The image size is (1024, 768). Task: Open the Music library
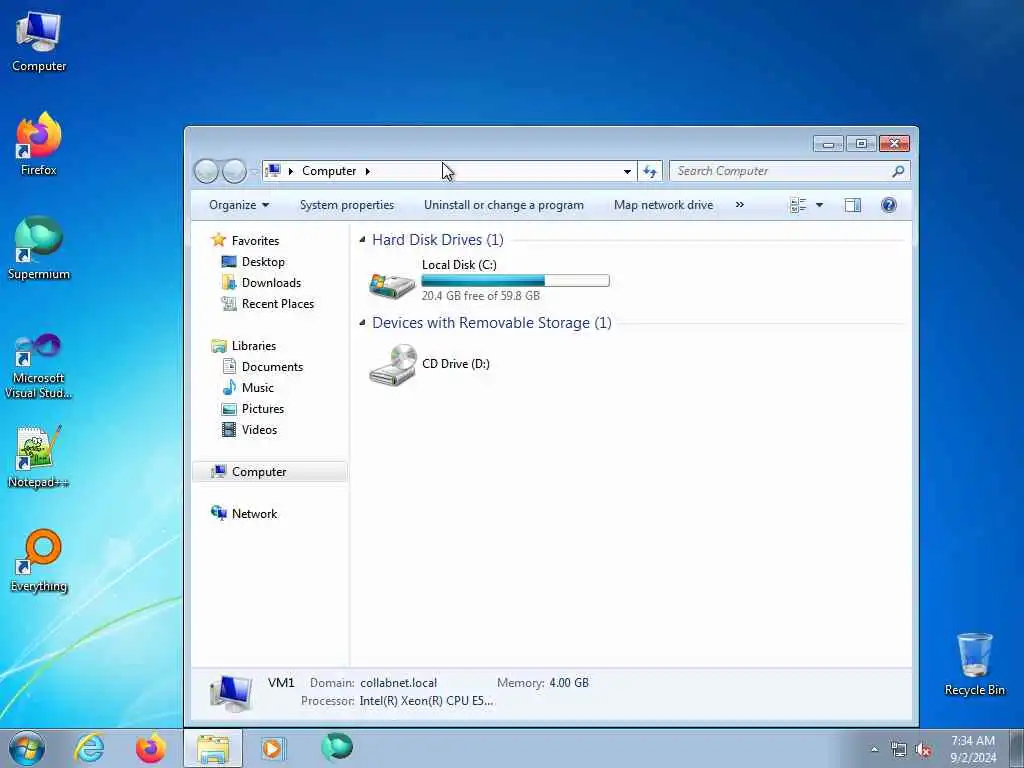click(x=257, y=387)
